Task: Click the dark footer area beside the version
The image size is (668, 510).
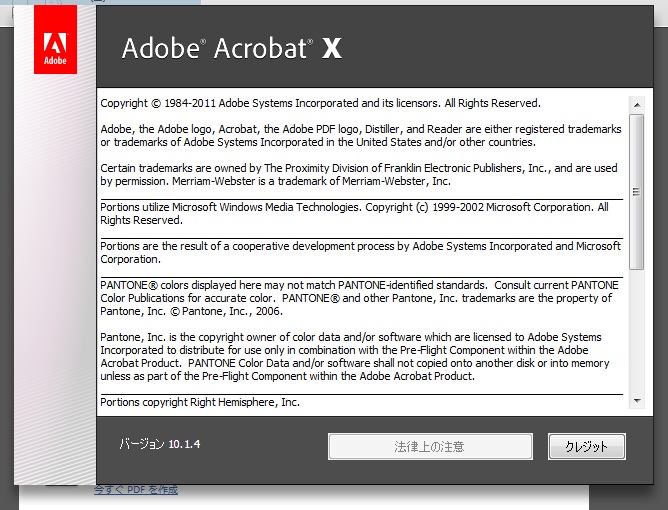Action: click(270, 446)
